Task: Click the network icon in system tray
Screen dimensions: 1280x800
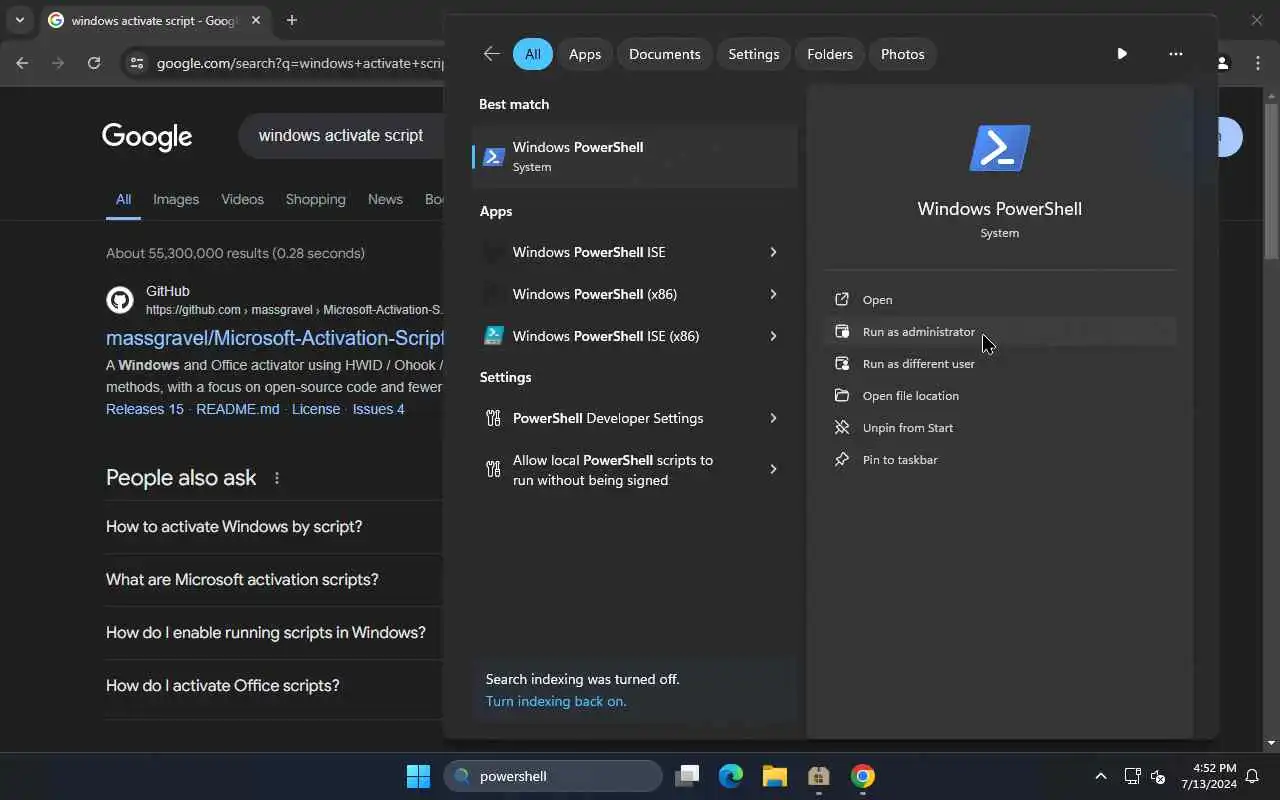Action: (1132, 776)
